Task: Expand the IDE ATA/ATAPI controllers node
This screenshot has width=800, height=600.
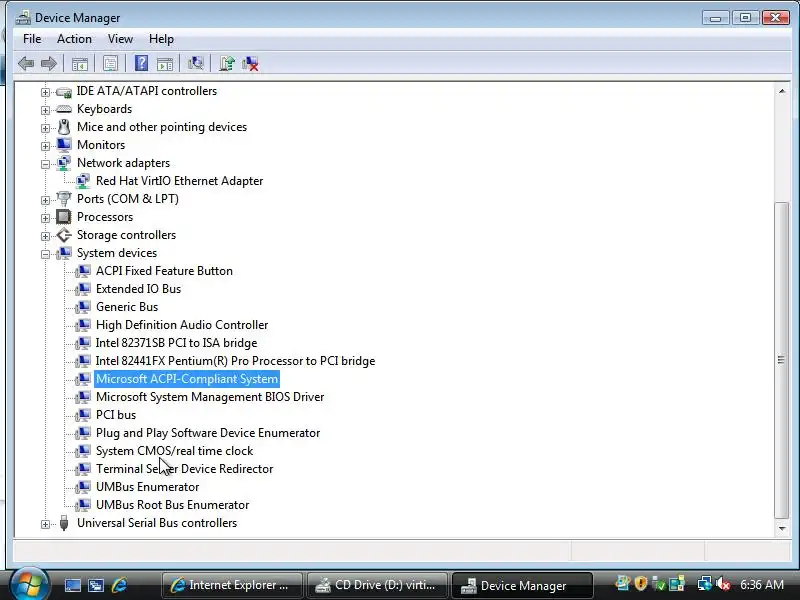Action: [x=45, y=92]
